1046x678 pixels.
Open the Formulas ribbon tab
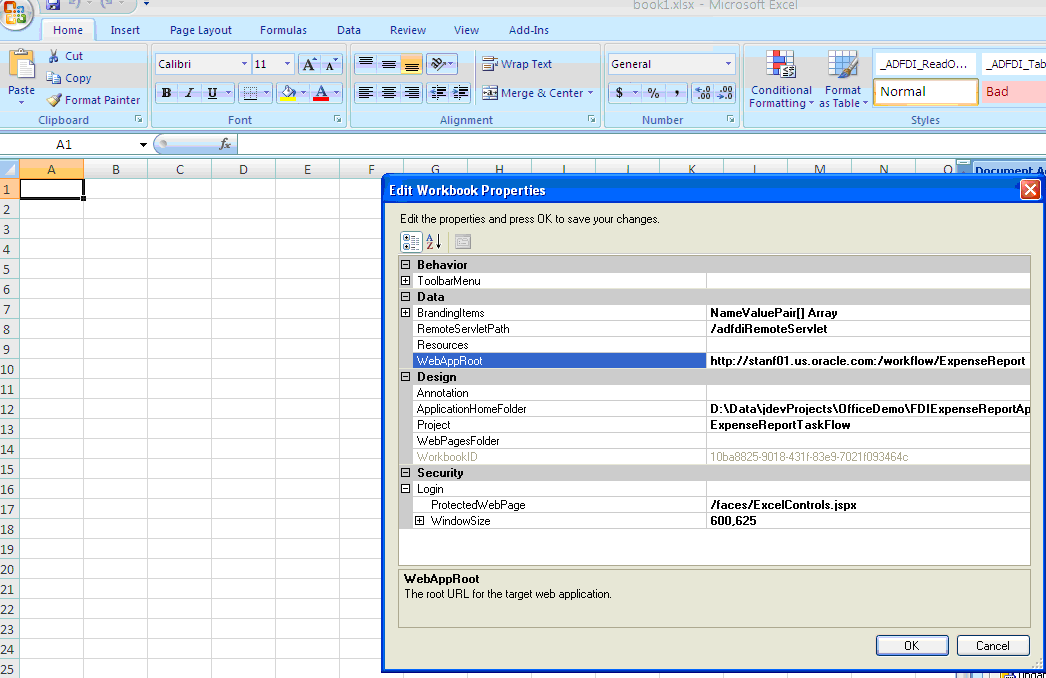click(x=284, y=30)
